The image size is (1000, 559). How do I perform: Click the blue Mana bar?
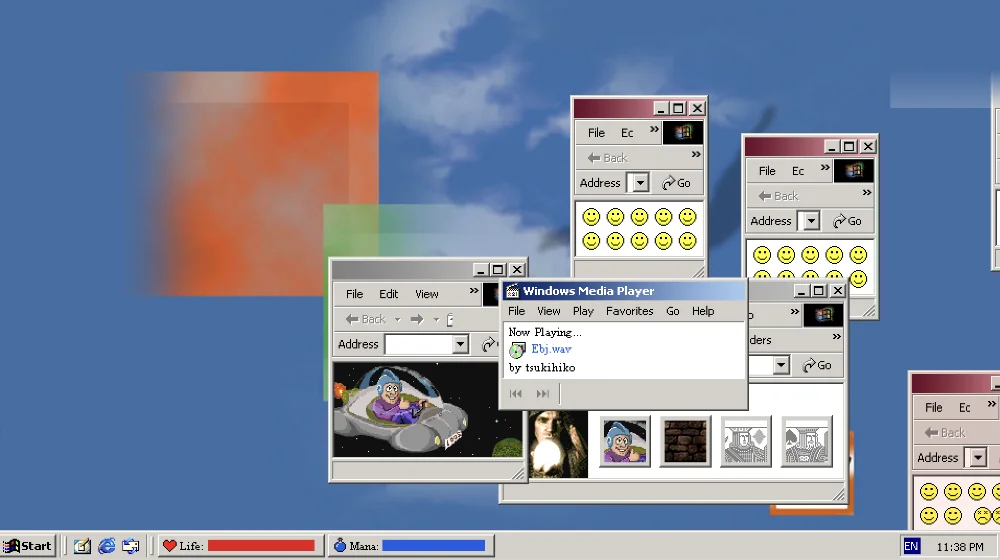433,546
